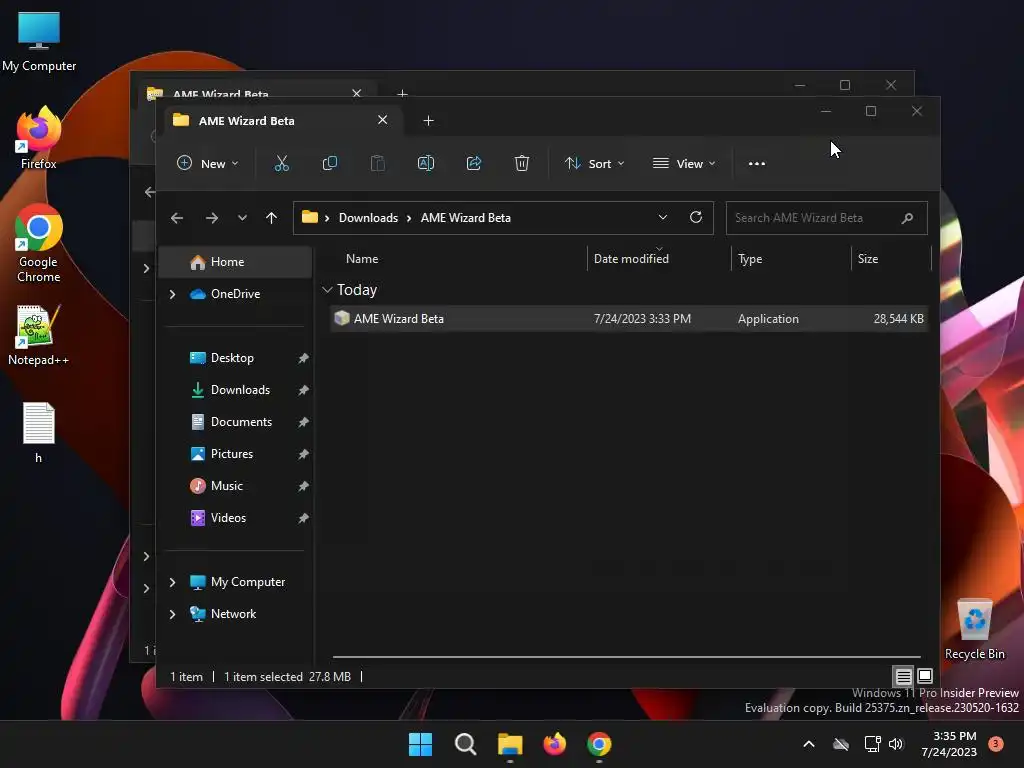Click the pin icon beside Videos
This screenshot has width=1024, height=768.
coord(303,518)
